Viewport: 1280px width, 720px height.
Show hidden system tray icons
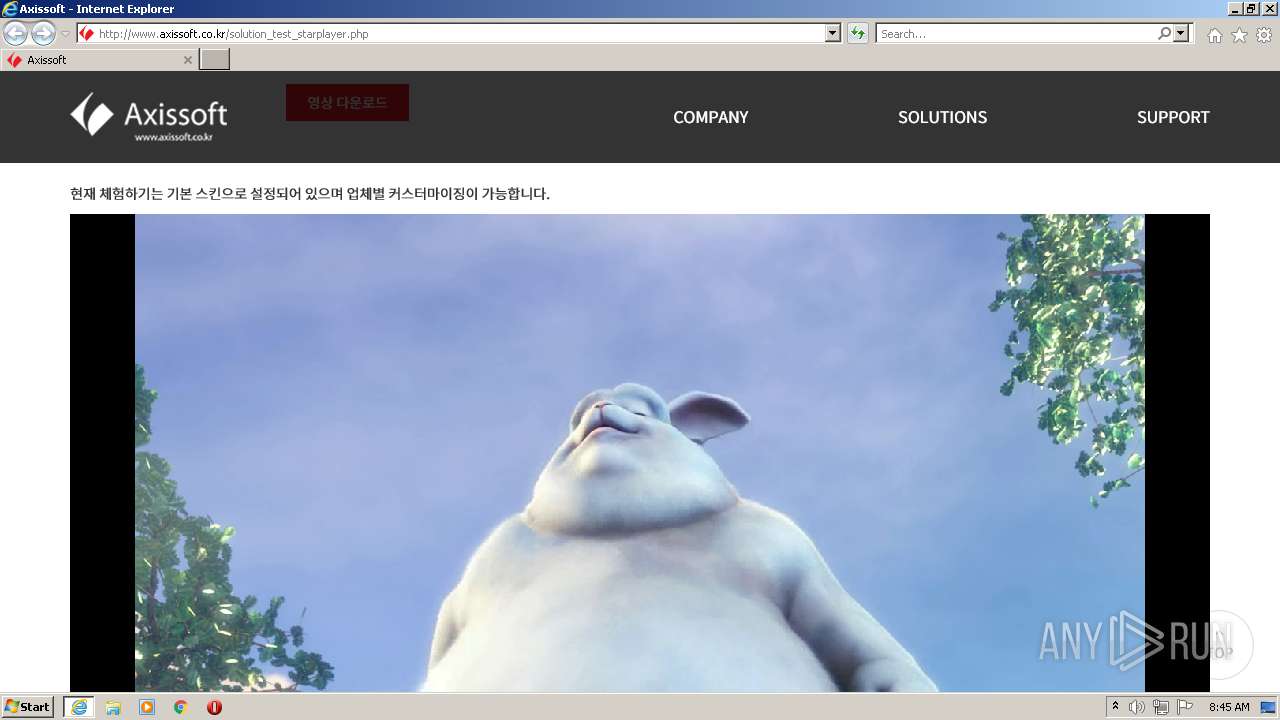click(x=1116, y=707)
